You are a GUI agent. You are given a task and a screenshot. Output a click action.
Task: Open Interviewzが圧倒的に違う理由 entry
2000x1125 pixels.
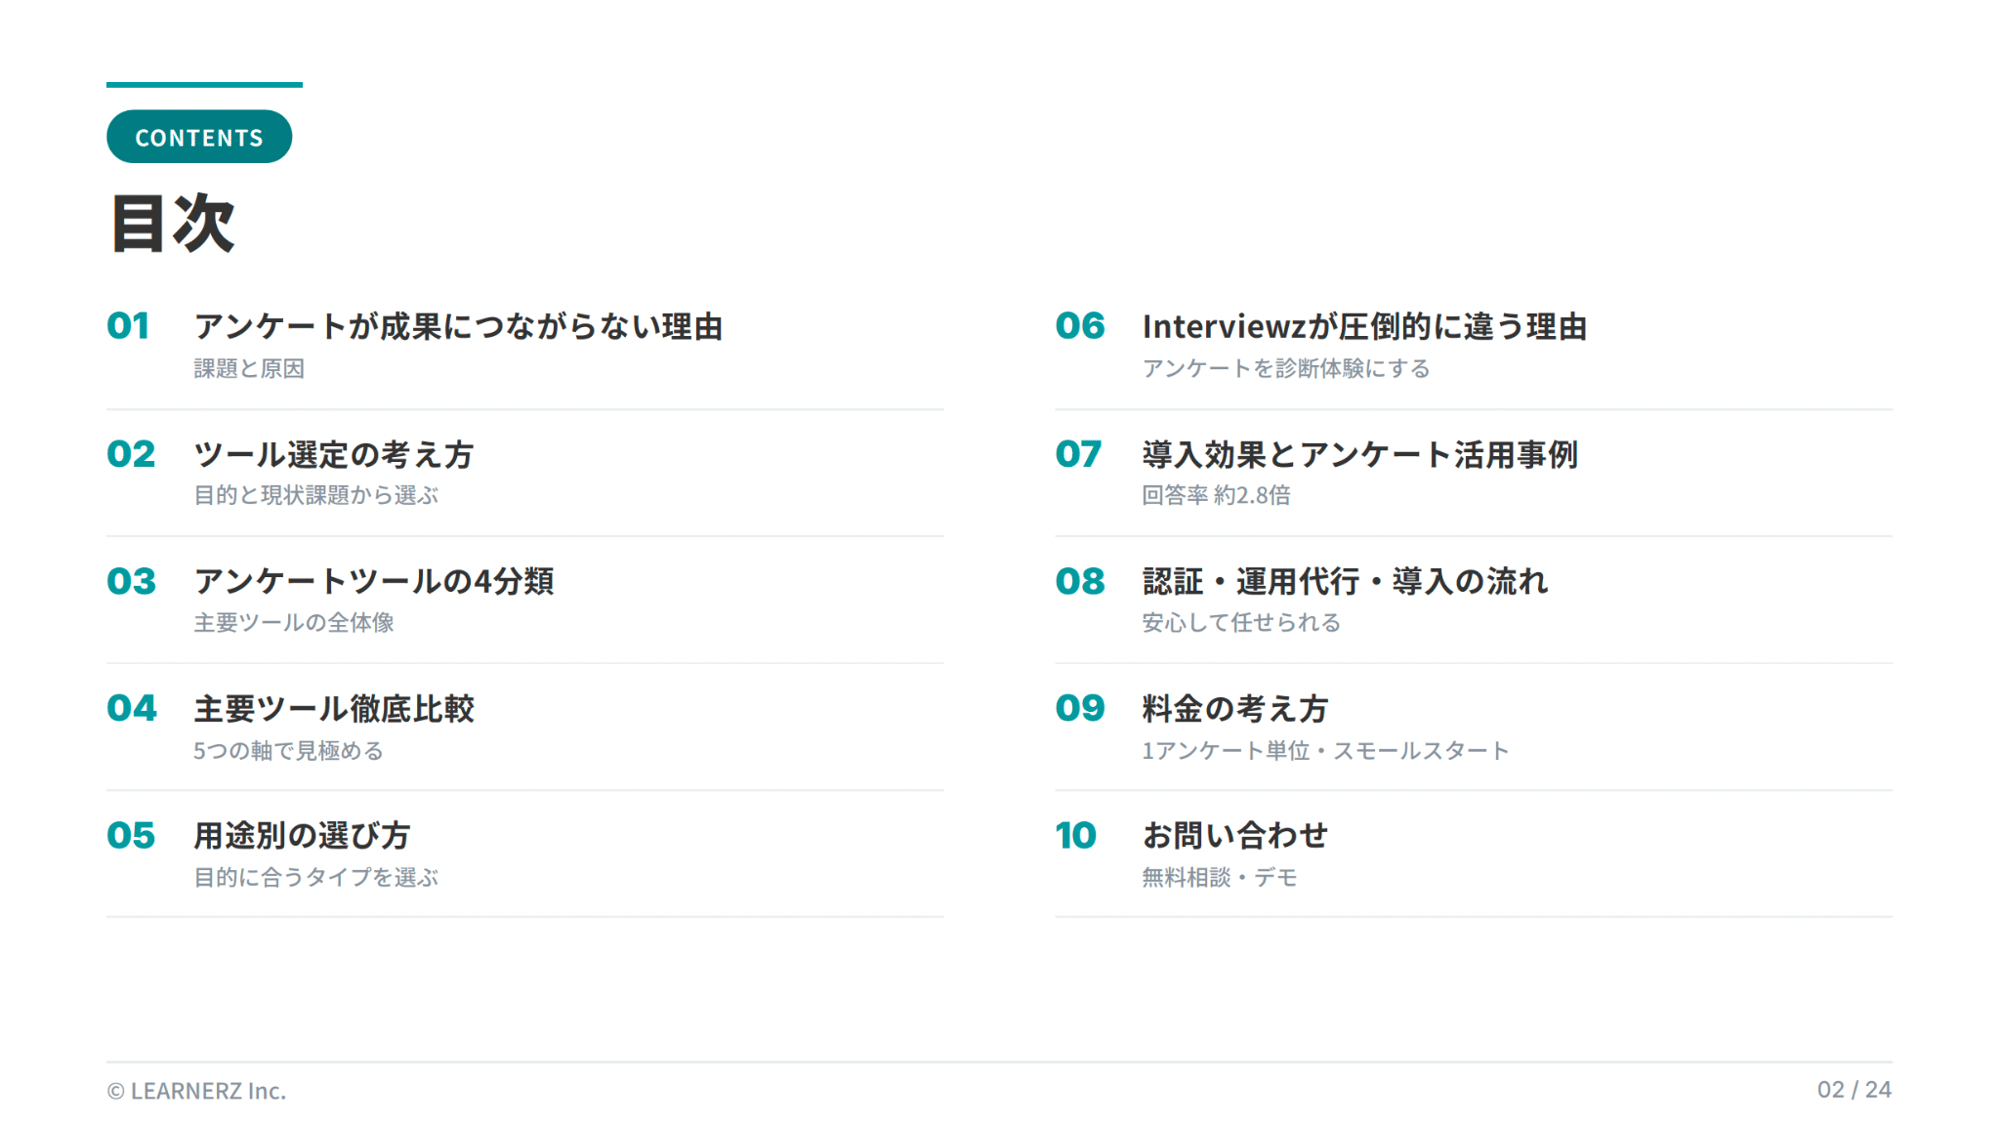pyautogui.click(x=1364, y=326)
